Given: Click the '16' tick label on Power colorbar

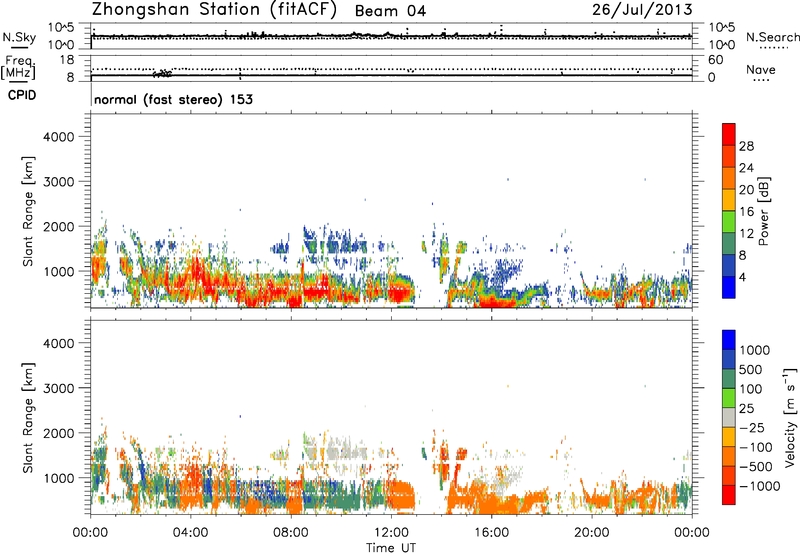Looking at the screenshot, I should (x=746, y=212).
